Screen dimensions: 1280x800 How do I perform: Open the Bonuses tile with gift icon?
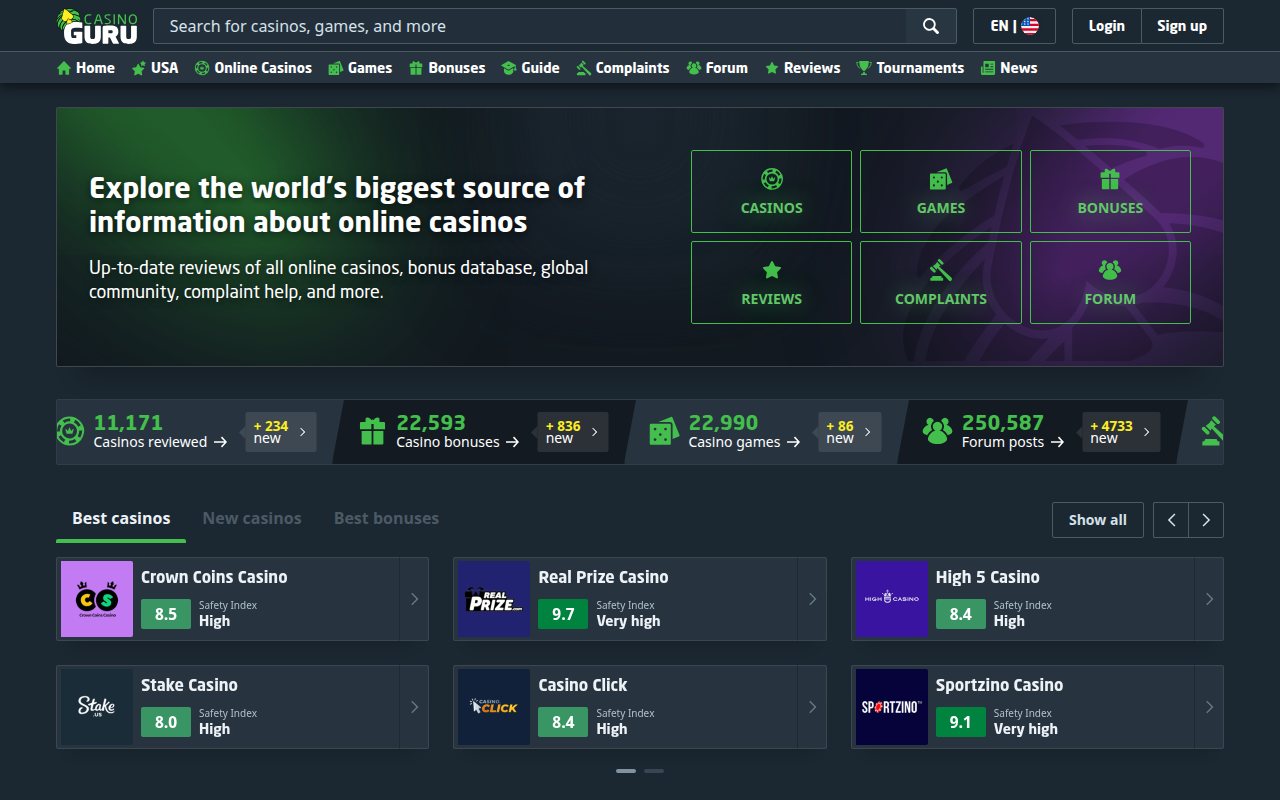click(x=1110, y=192)
